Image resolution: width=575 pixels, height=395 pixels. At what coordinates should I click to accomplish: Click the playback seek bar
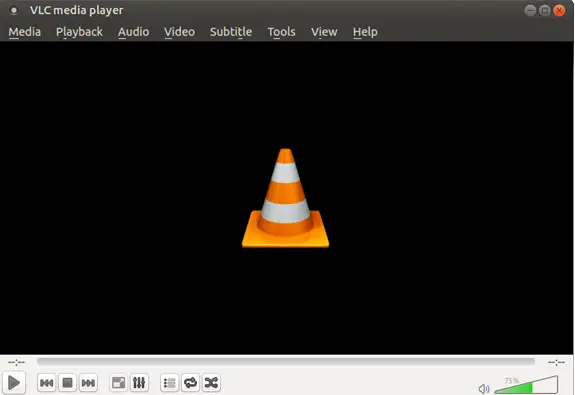(286, 362)
